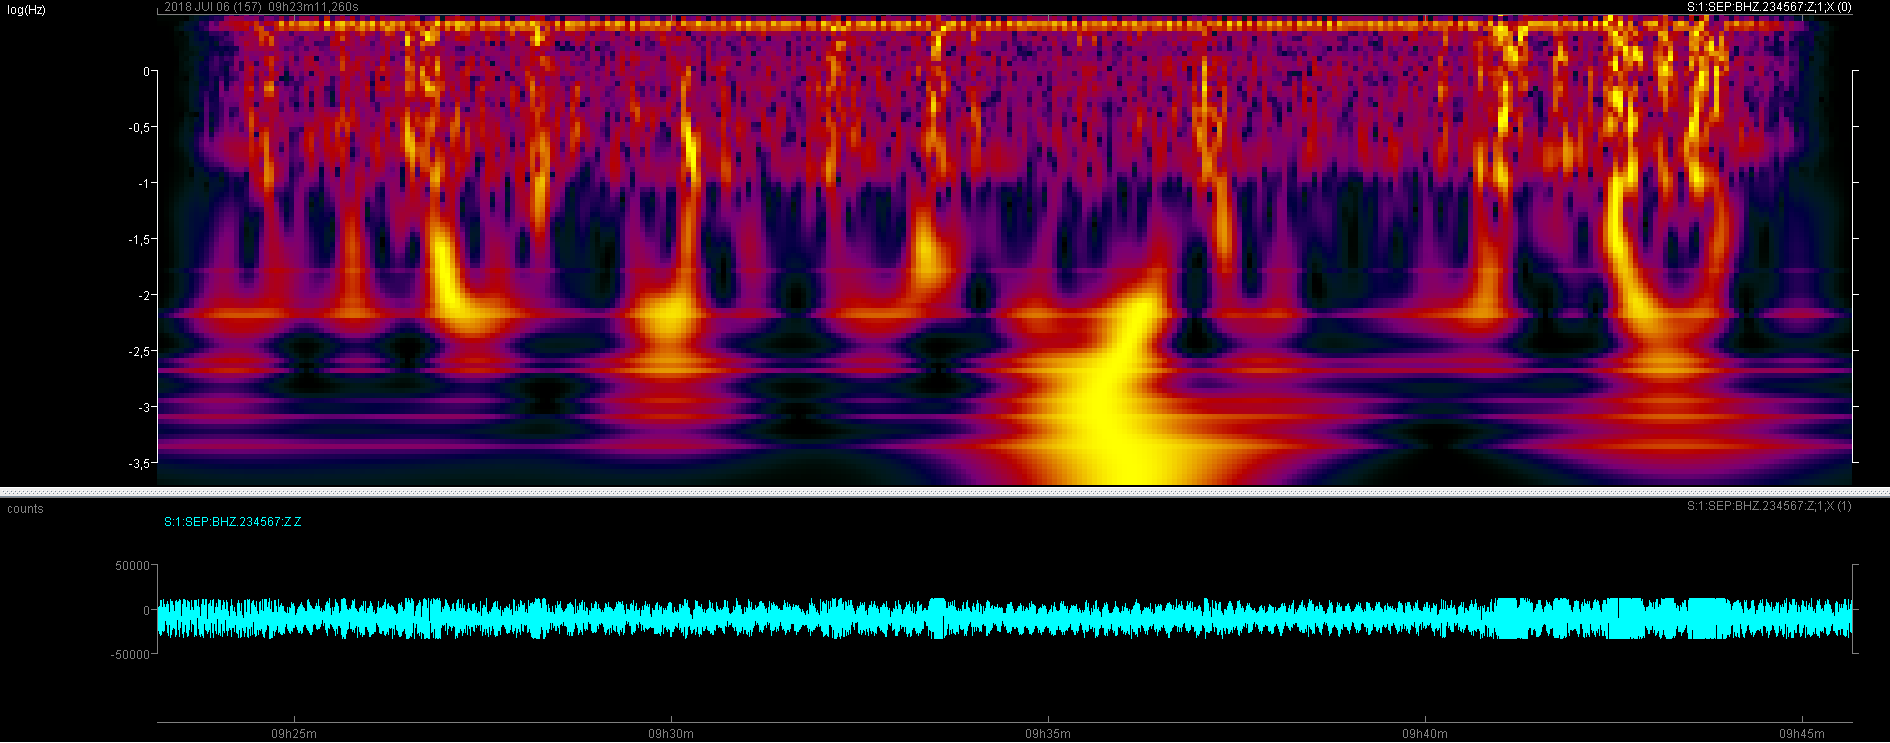Select the 09h45m time axis label
The image size is (1890, 743).
pyautogui.click(x=1801, y=734)
